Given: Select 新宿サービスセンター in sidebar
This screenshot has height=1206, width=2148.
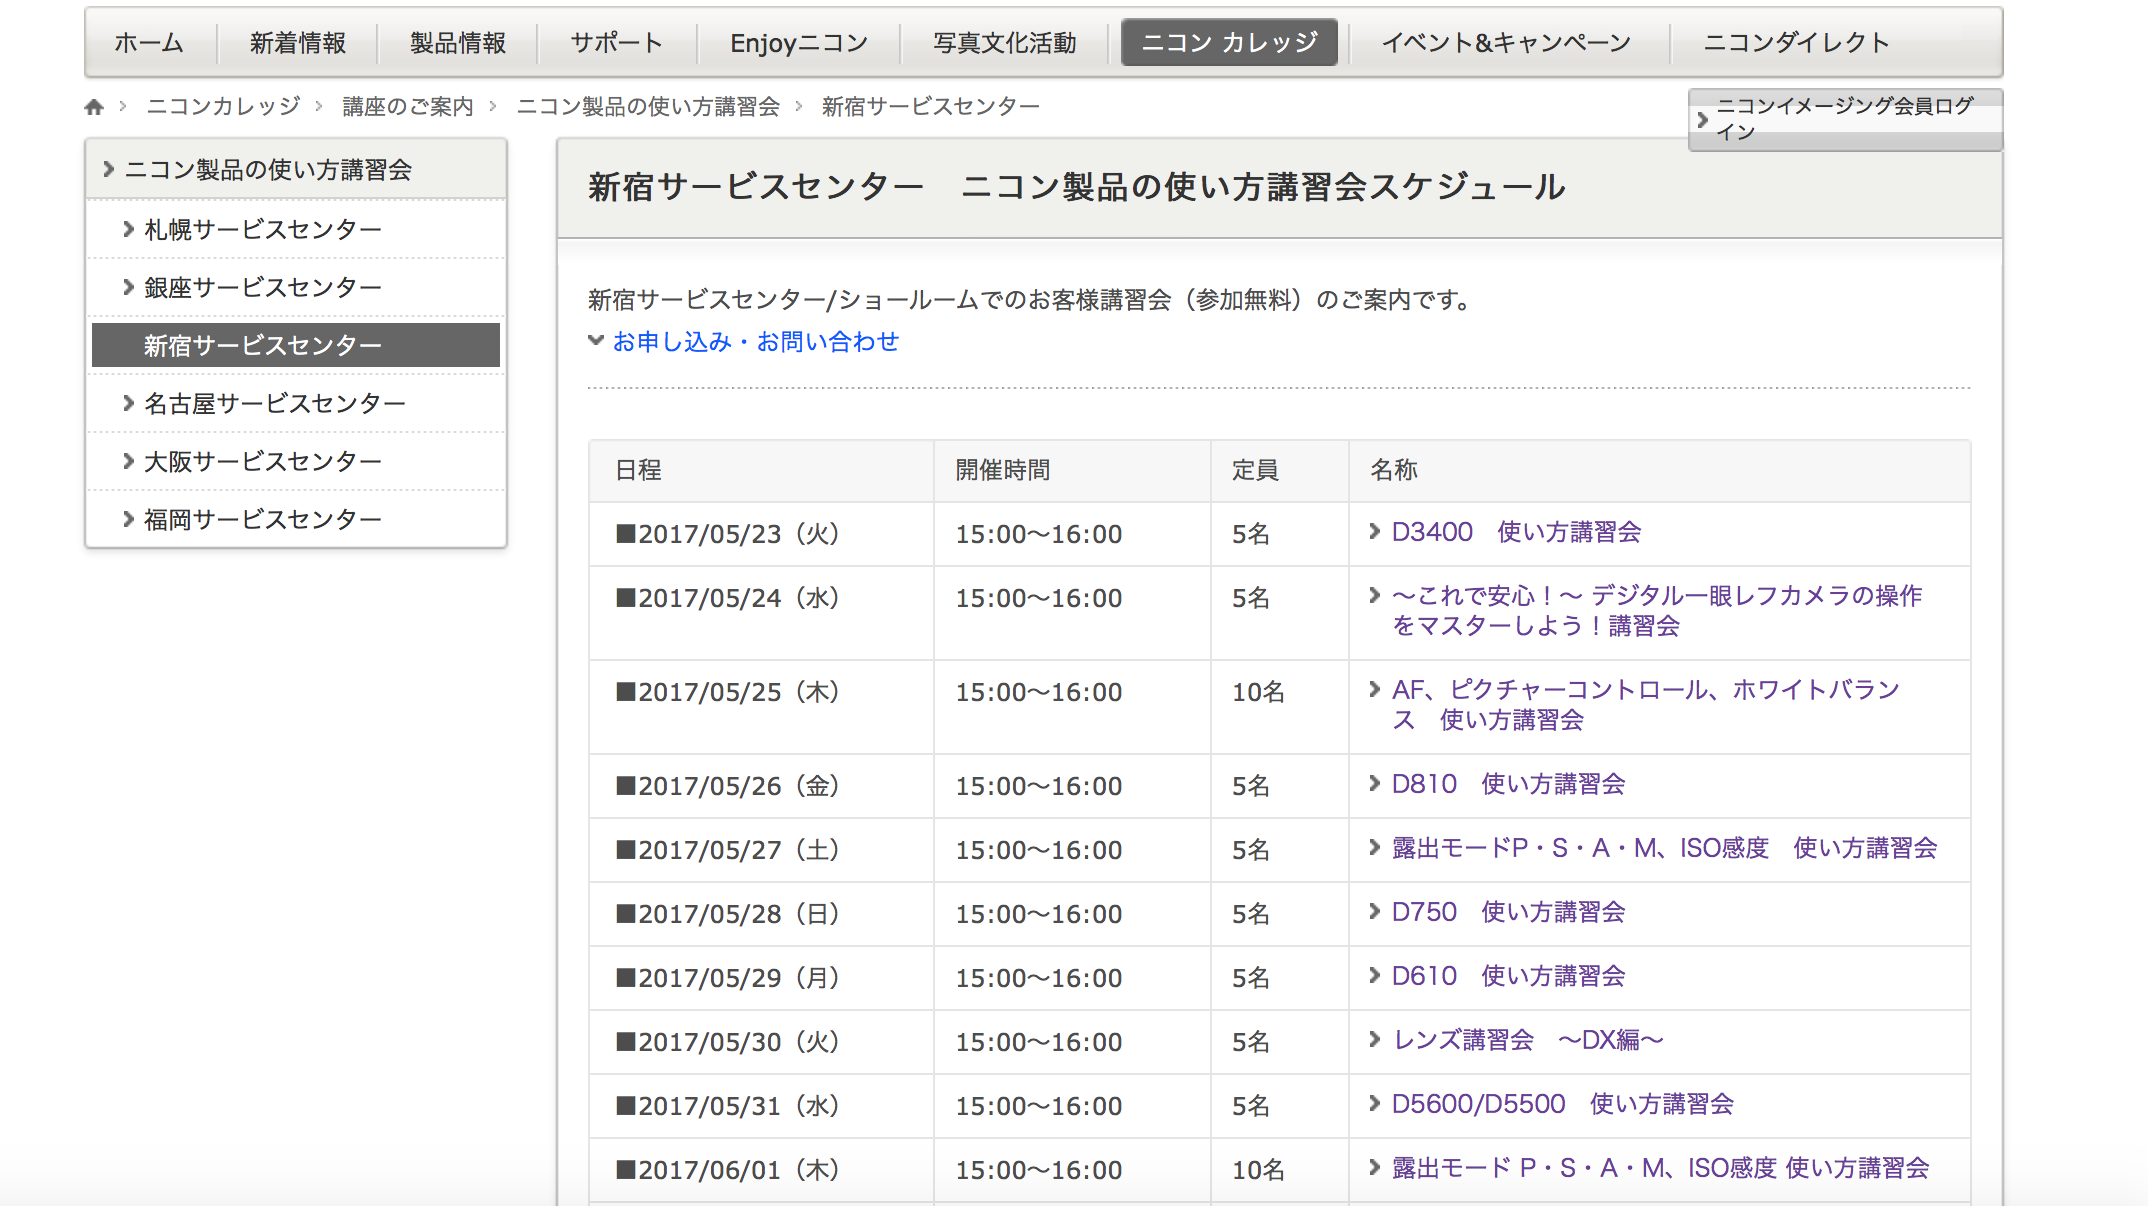Looking at the screenshot, I should (x=296, y=345).
